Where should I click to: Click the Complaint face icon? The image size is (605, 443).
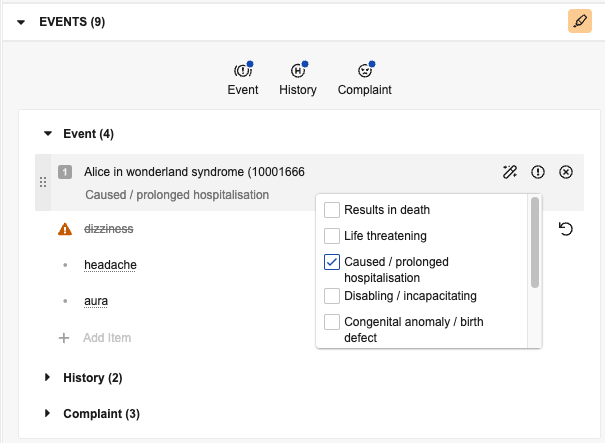tap(364, 72)
